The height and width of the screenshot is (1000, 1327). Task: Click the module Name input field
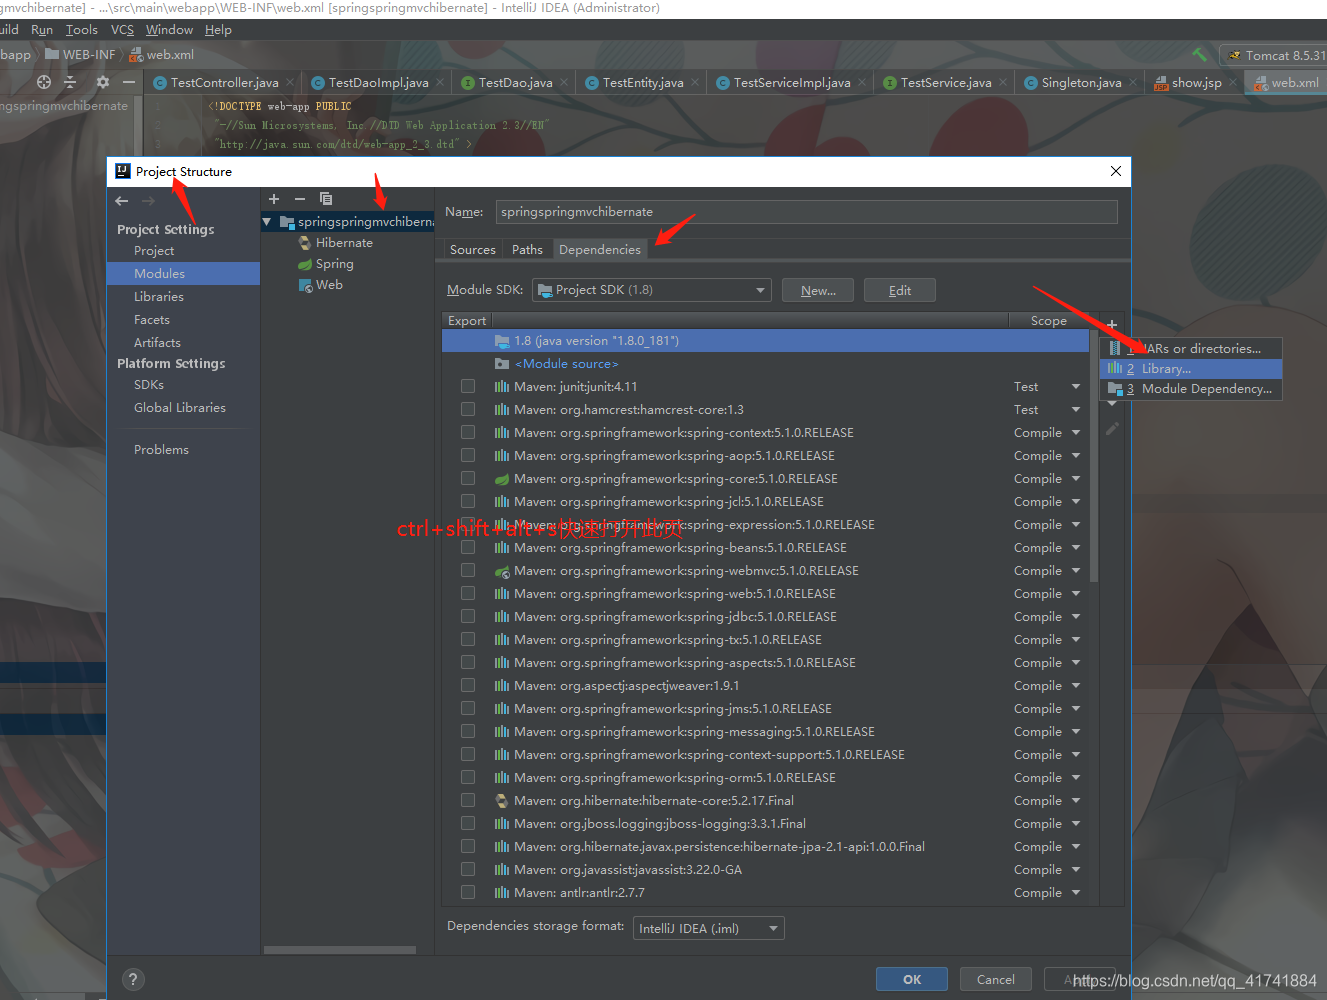coord(806,212)
